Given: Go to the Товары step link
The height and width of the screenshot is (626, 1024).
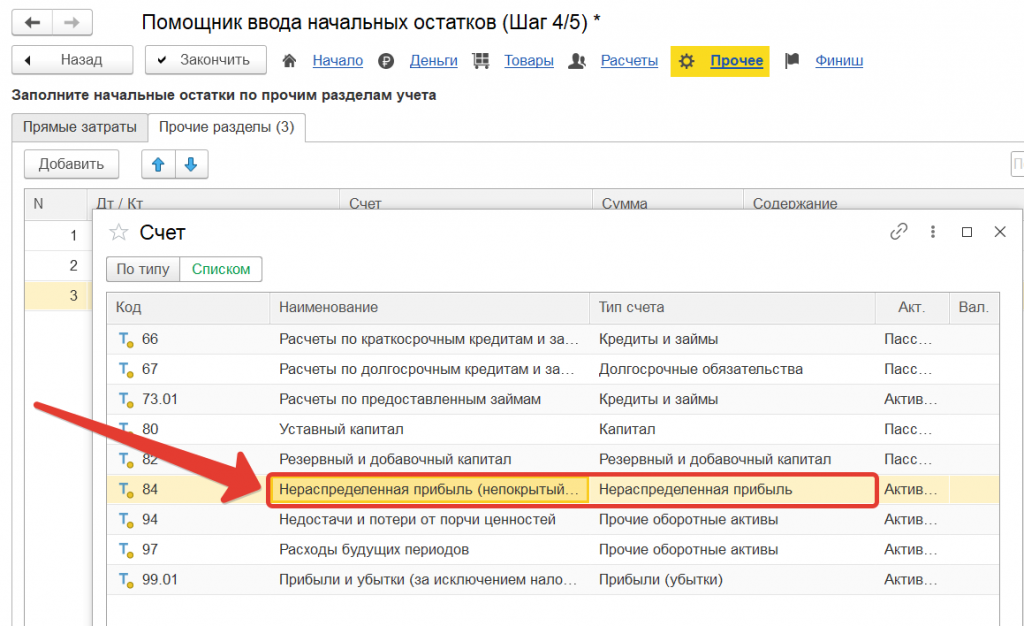Looking at the screenshot, I should pyautogui.click(x=528, y=60).
